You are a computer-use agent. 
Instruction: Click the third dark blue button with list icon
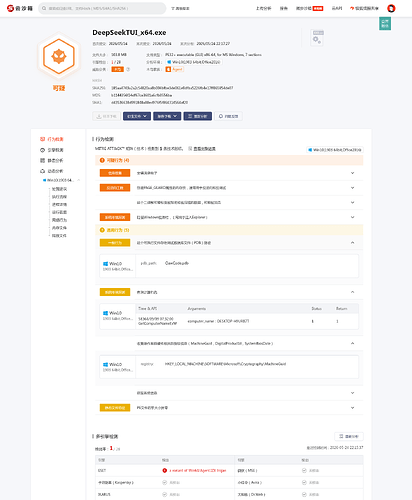[198, 116]
